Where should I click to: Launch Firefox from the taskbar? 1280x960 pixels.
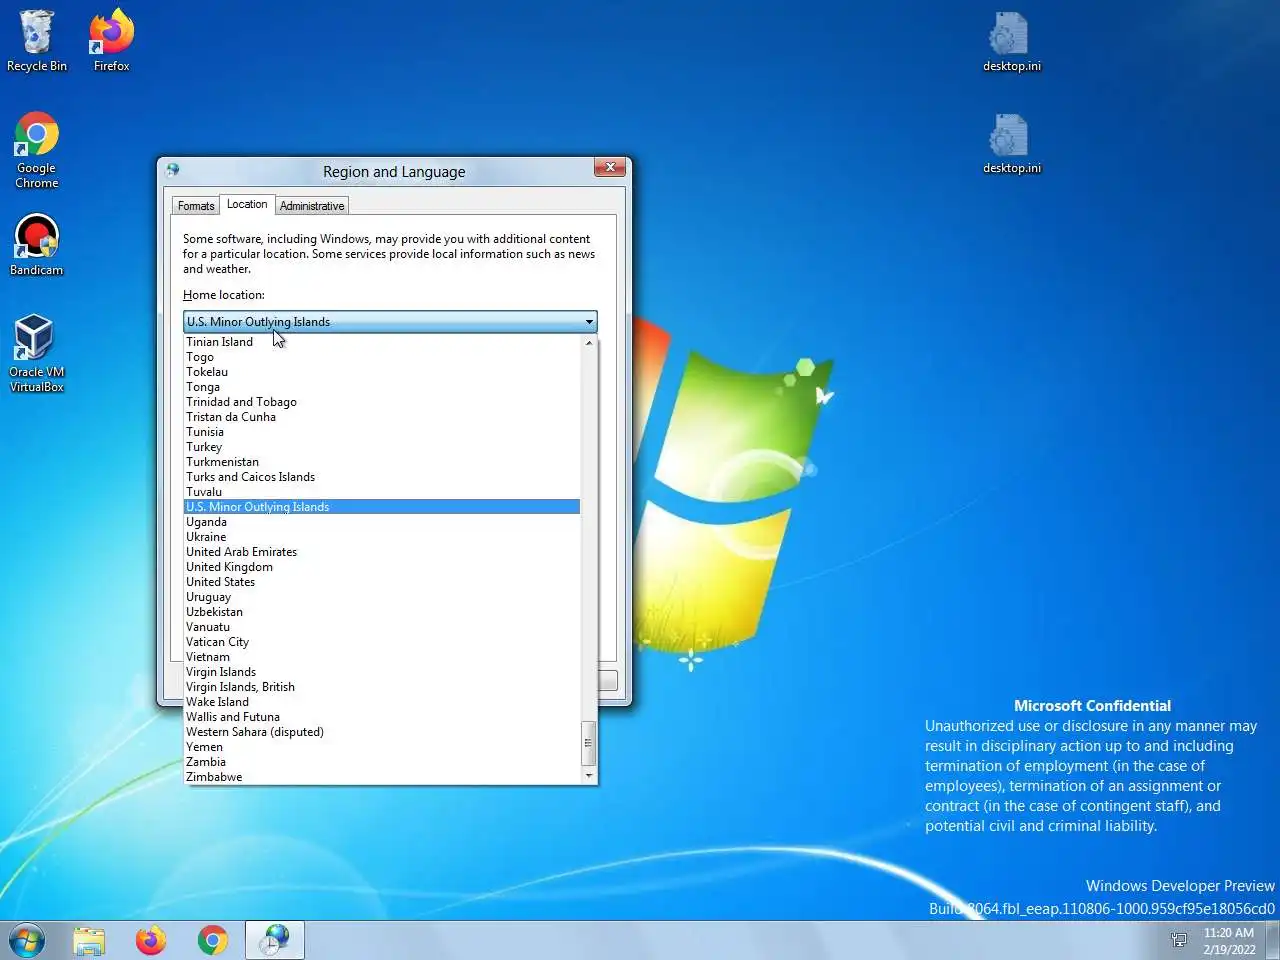(x=151, y=940)
